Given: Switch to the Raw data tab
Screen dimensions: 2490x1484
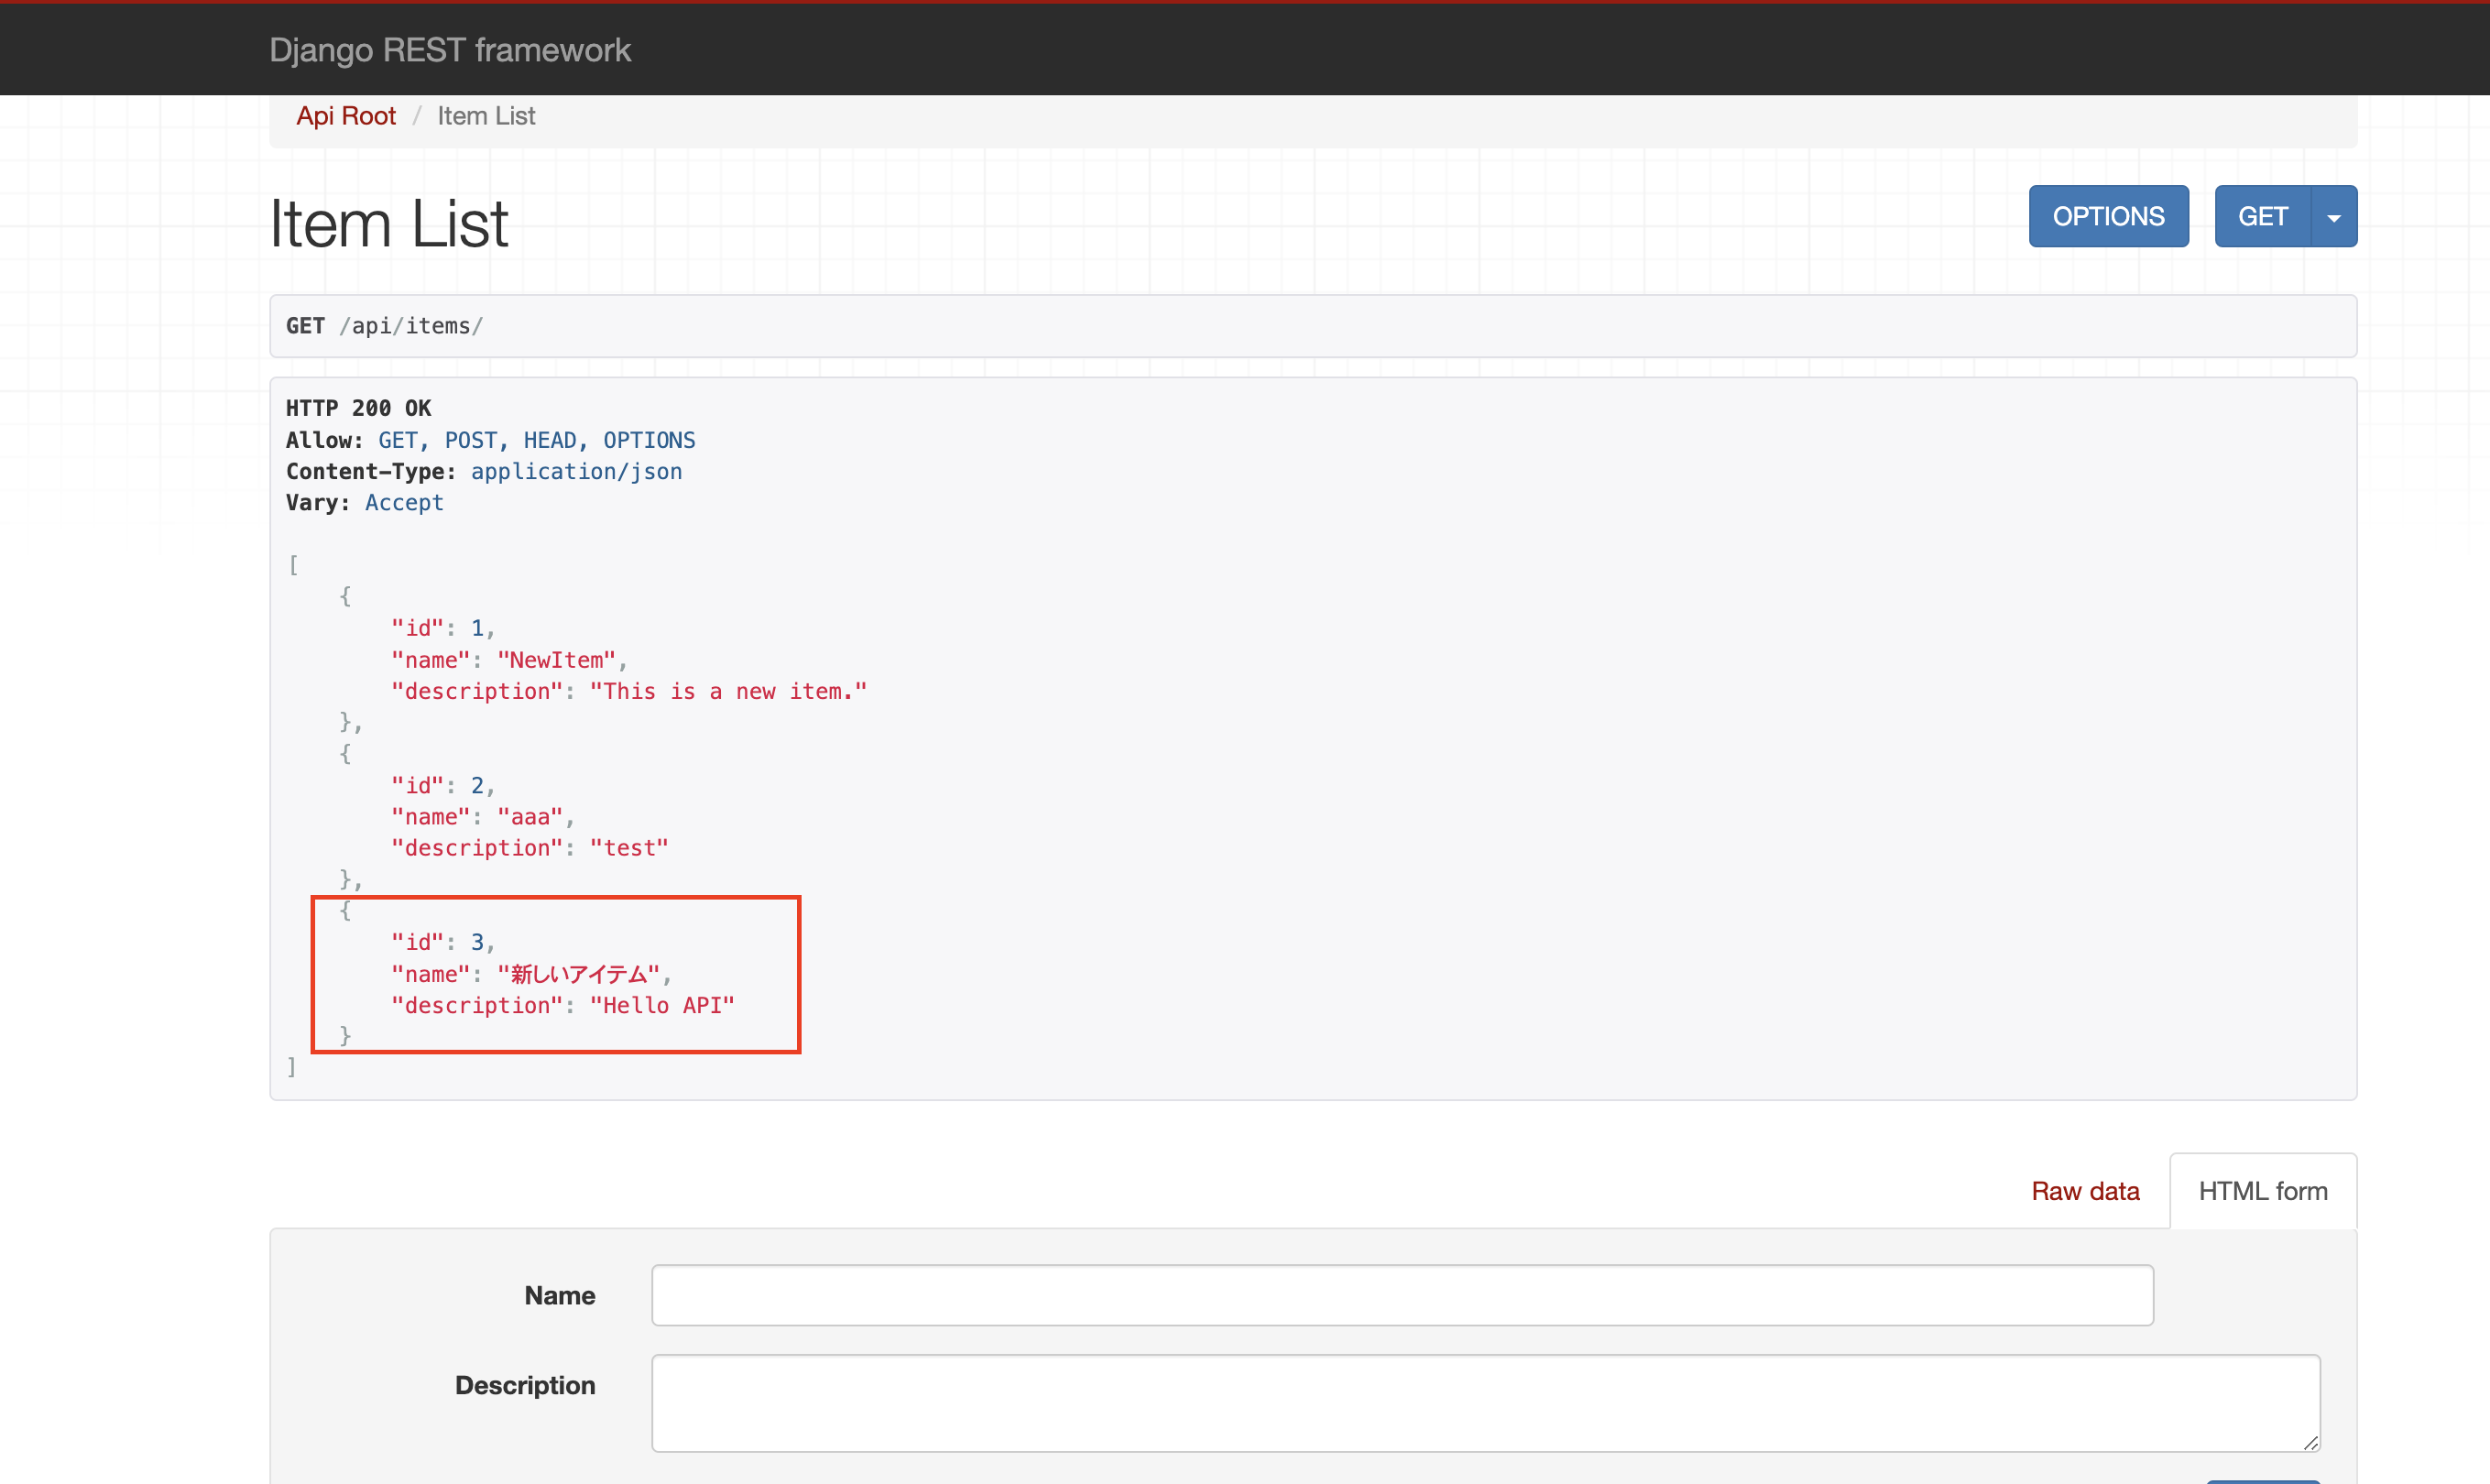Looking at the screenshot, I should click(2084, 1191).
